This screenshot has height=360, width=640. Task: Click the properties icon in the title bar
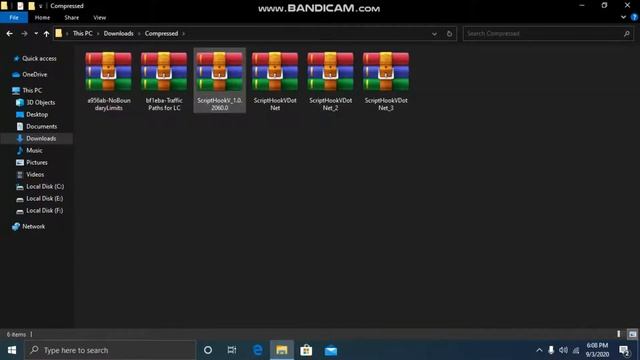click(20, 6)
